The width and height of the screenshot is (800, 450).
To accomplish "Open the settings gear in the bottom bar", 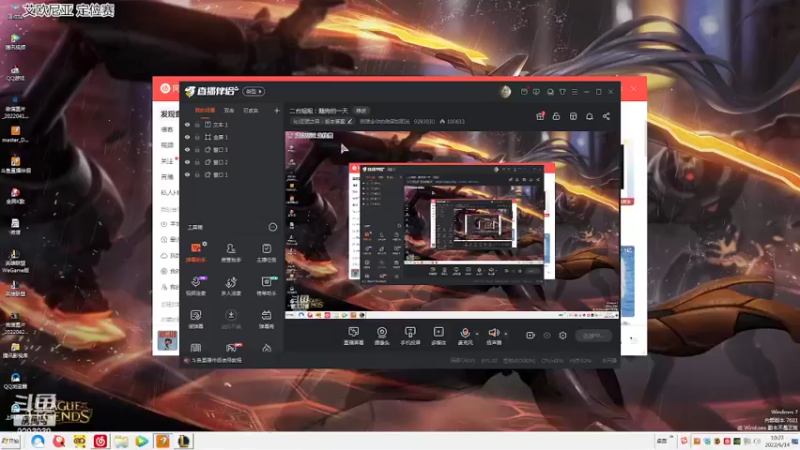I will click(x=563, y=335).
